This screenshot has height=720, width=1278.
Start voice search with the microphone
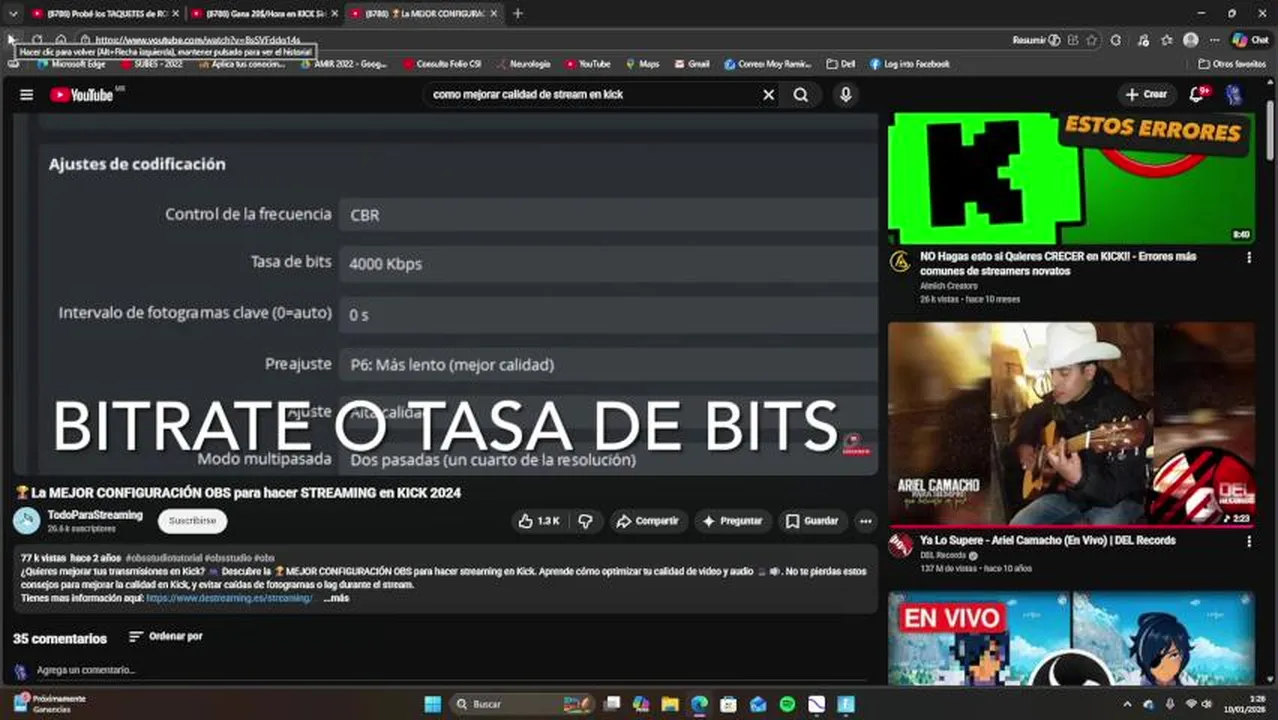846,95
